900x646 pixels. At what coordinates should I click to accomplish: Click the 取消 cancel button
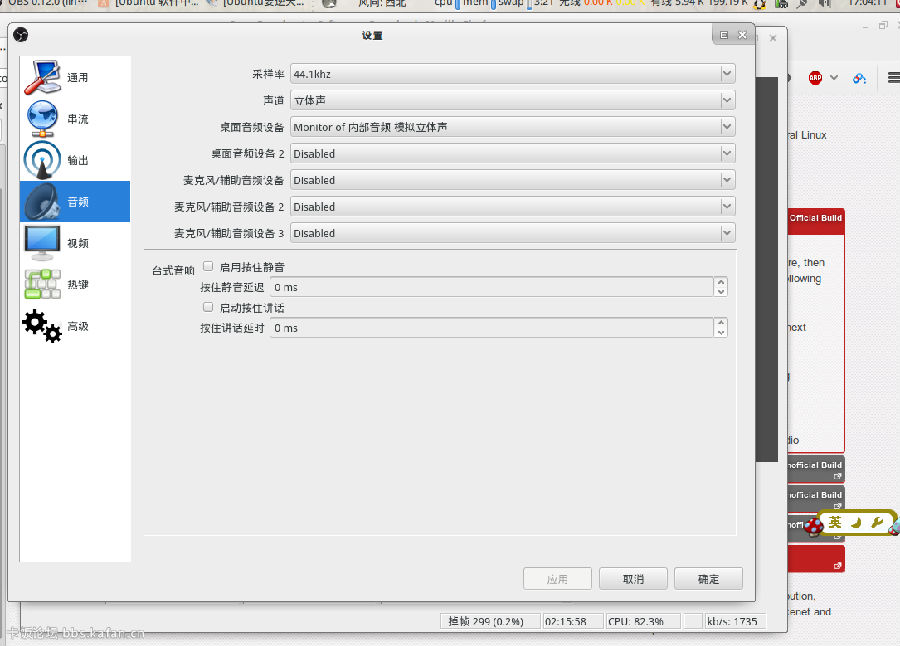pos(633,579)
